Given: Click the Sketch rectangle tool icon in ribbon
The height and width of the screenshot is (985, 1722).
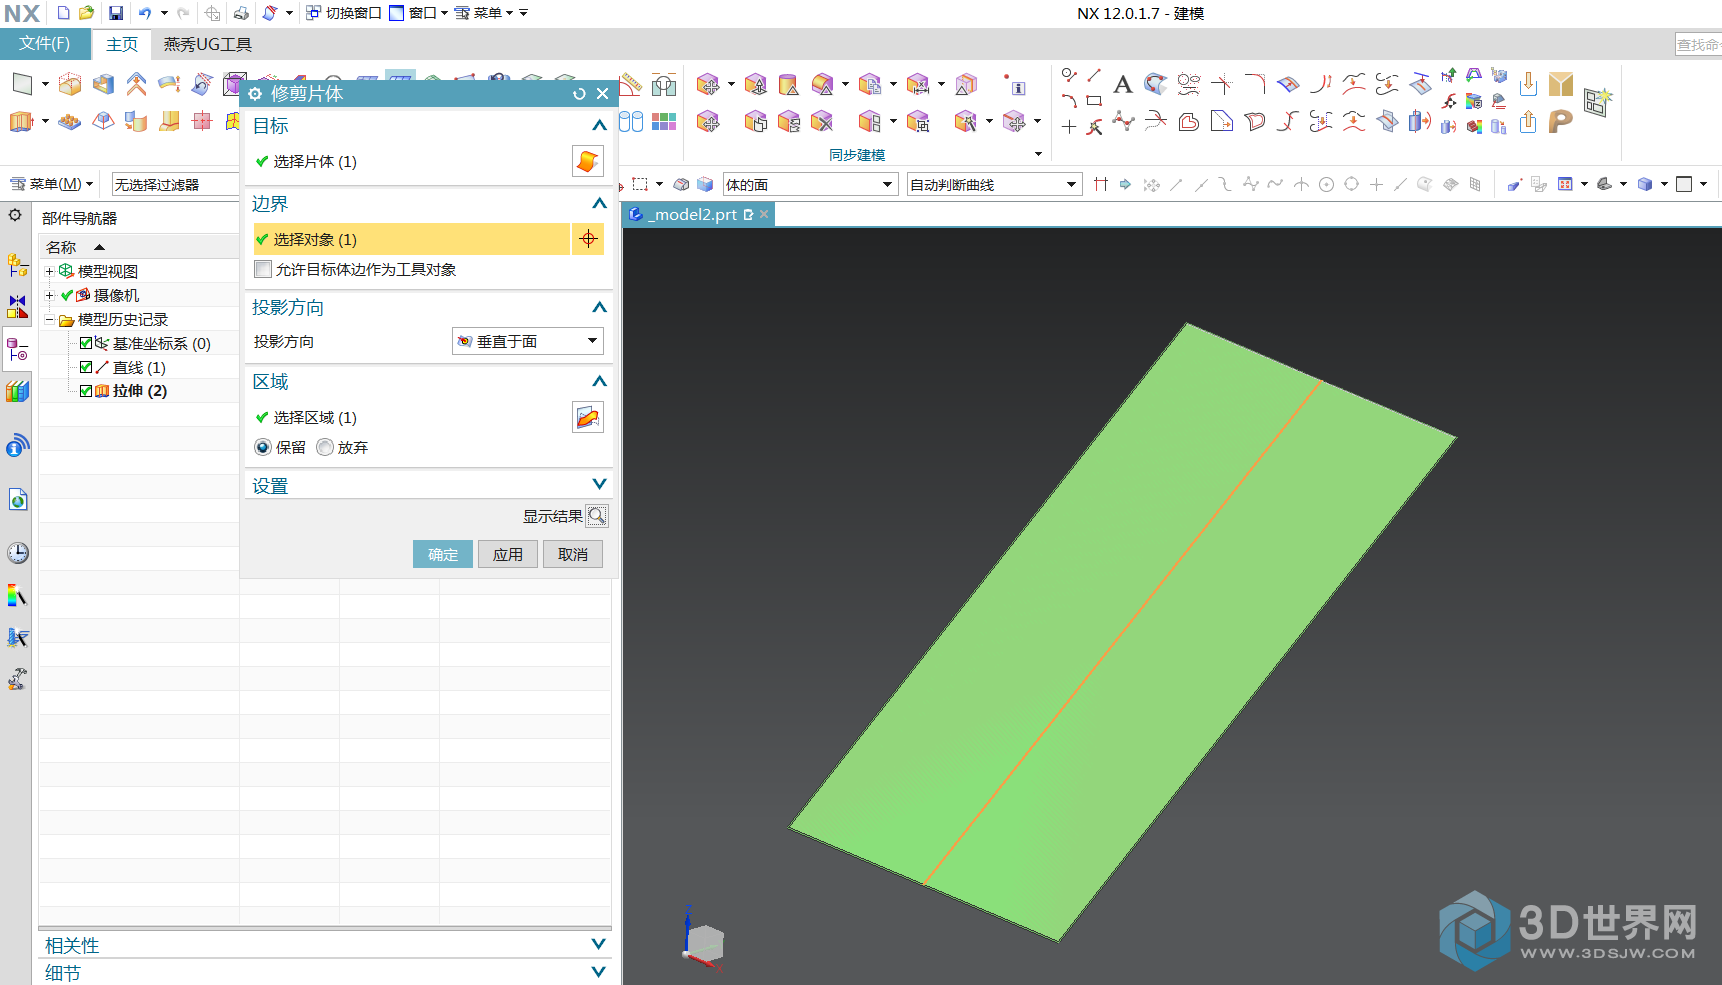Looking at the screenshot, I should (x=23, y=84).
